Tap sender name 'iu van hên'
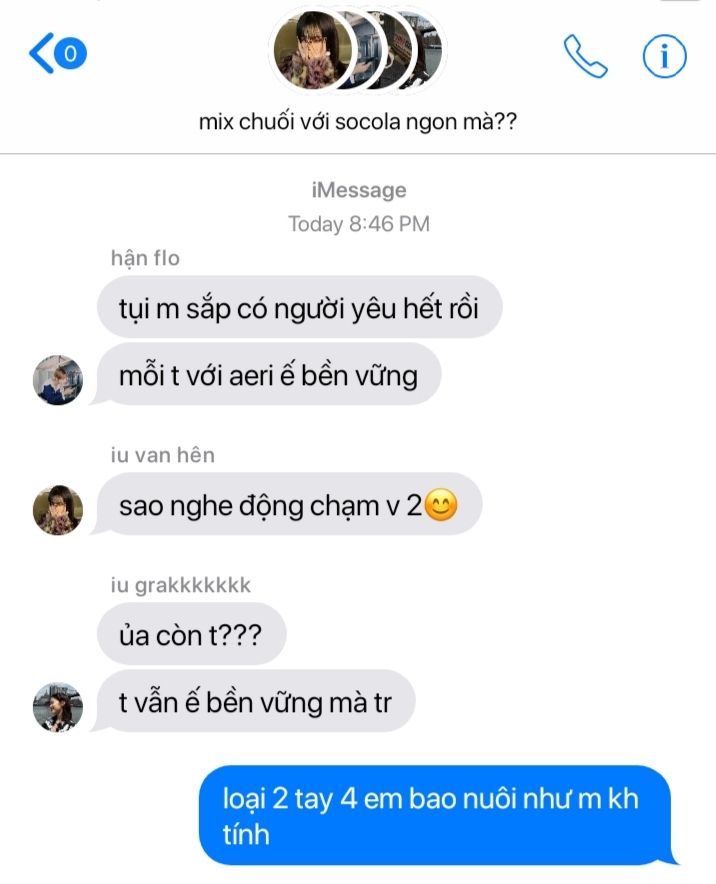 coord(162,455)
